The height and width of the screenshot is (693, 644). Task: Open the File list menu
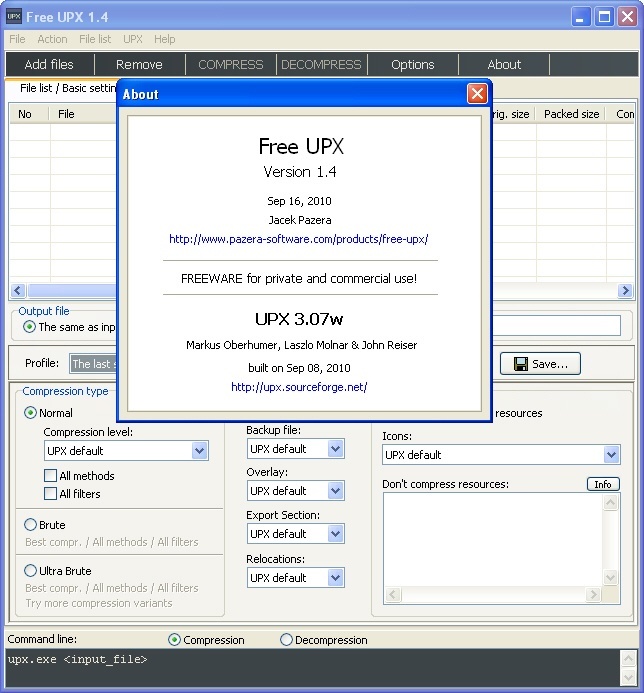pyautogui.click(x=95, y=39)
